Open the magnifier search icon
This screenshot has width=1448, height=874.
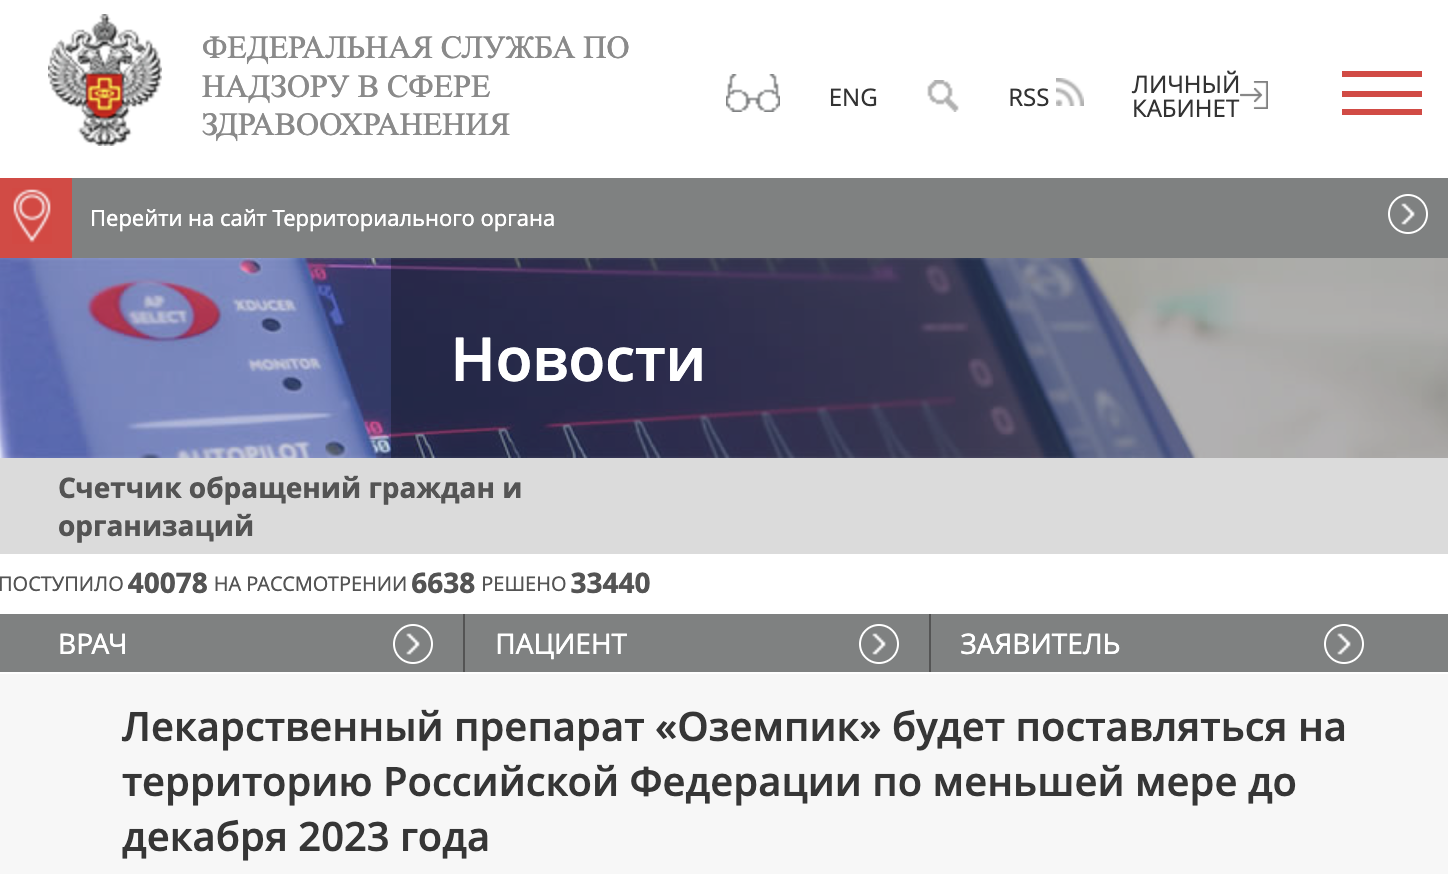942,96
